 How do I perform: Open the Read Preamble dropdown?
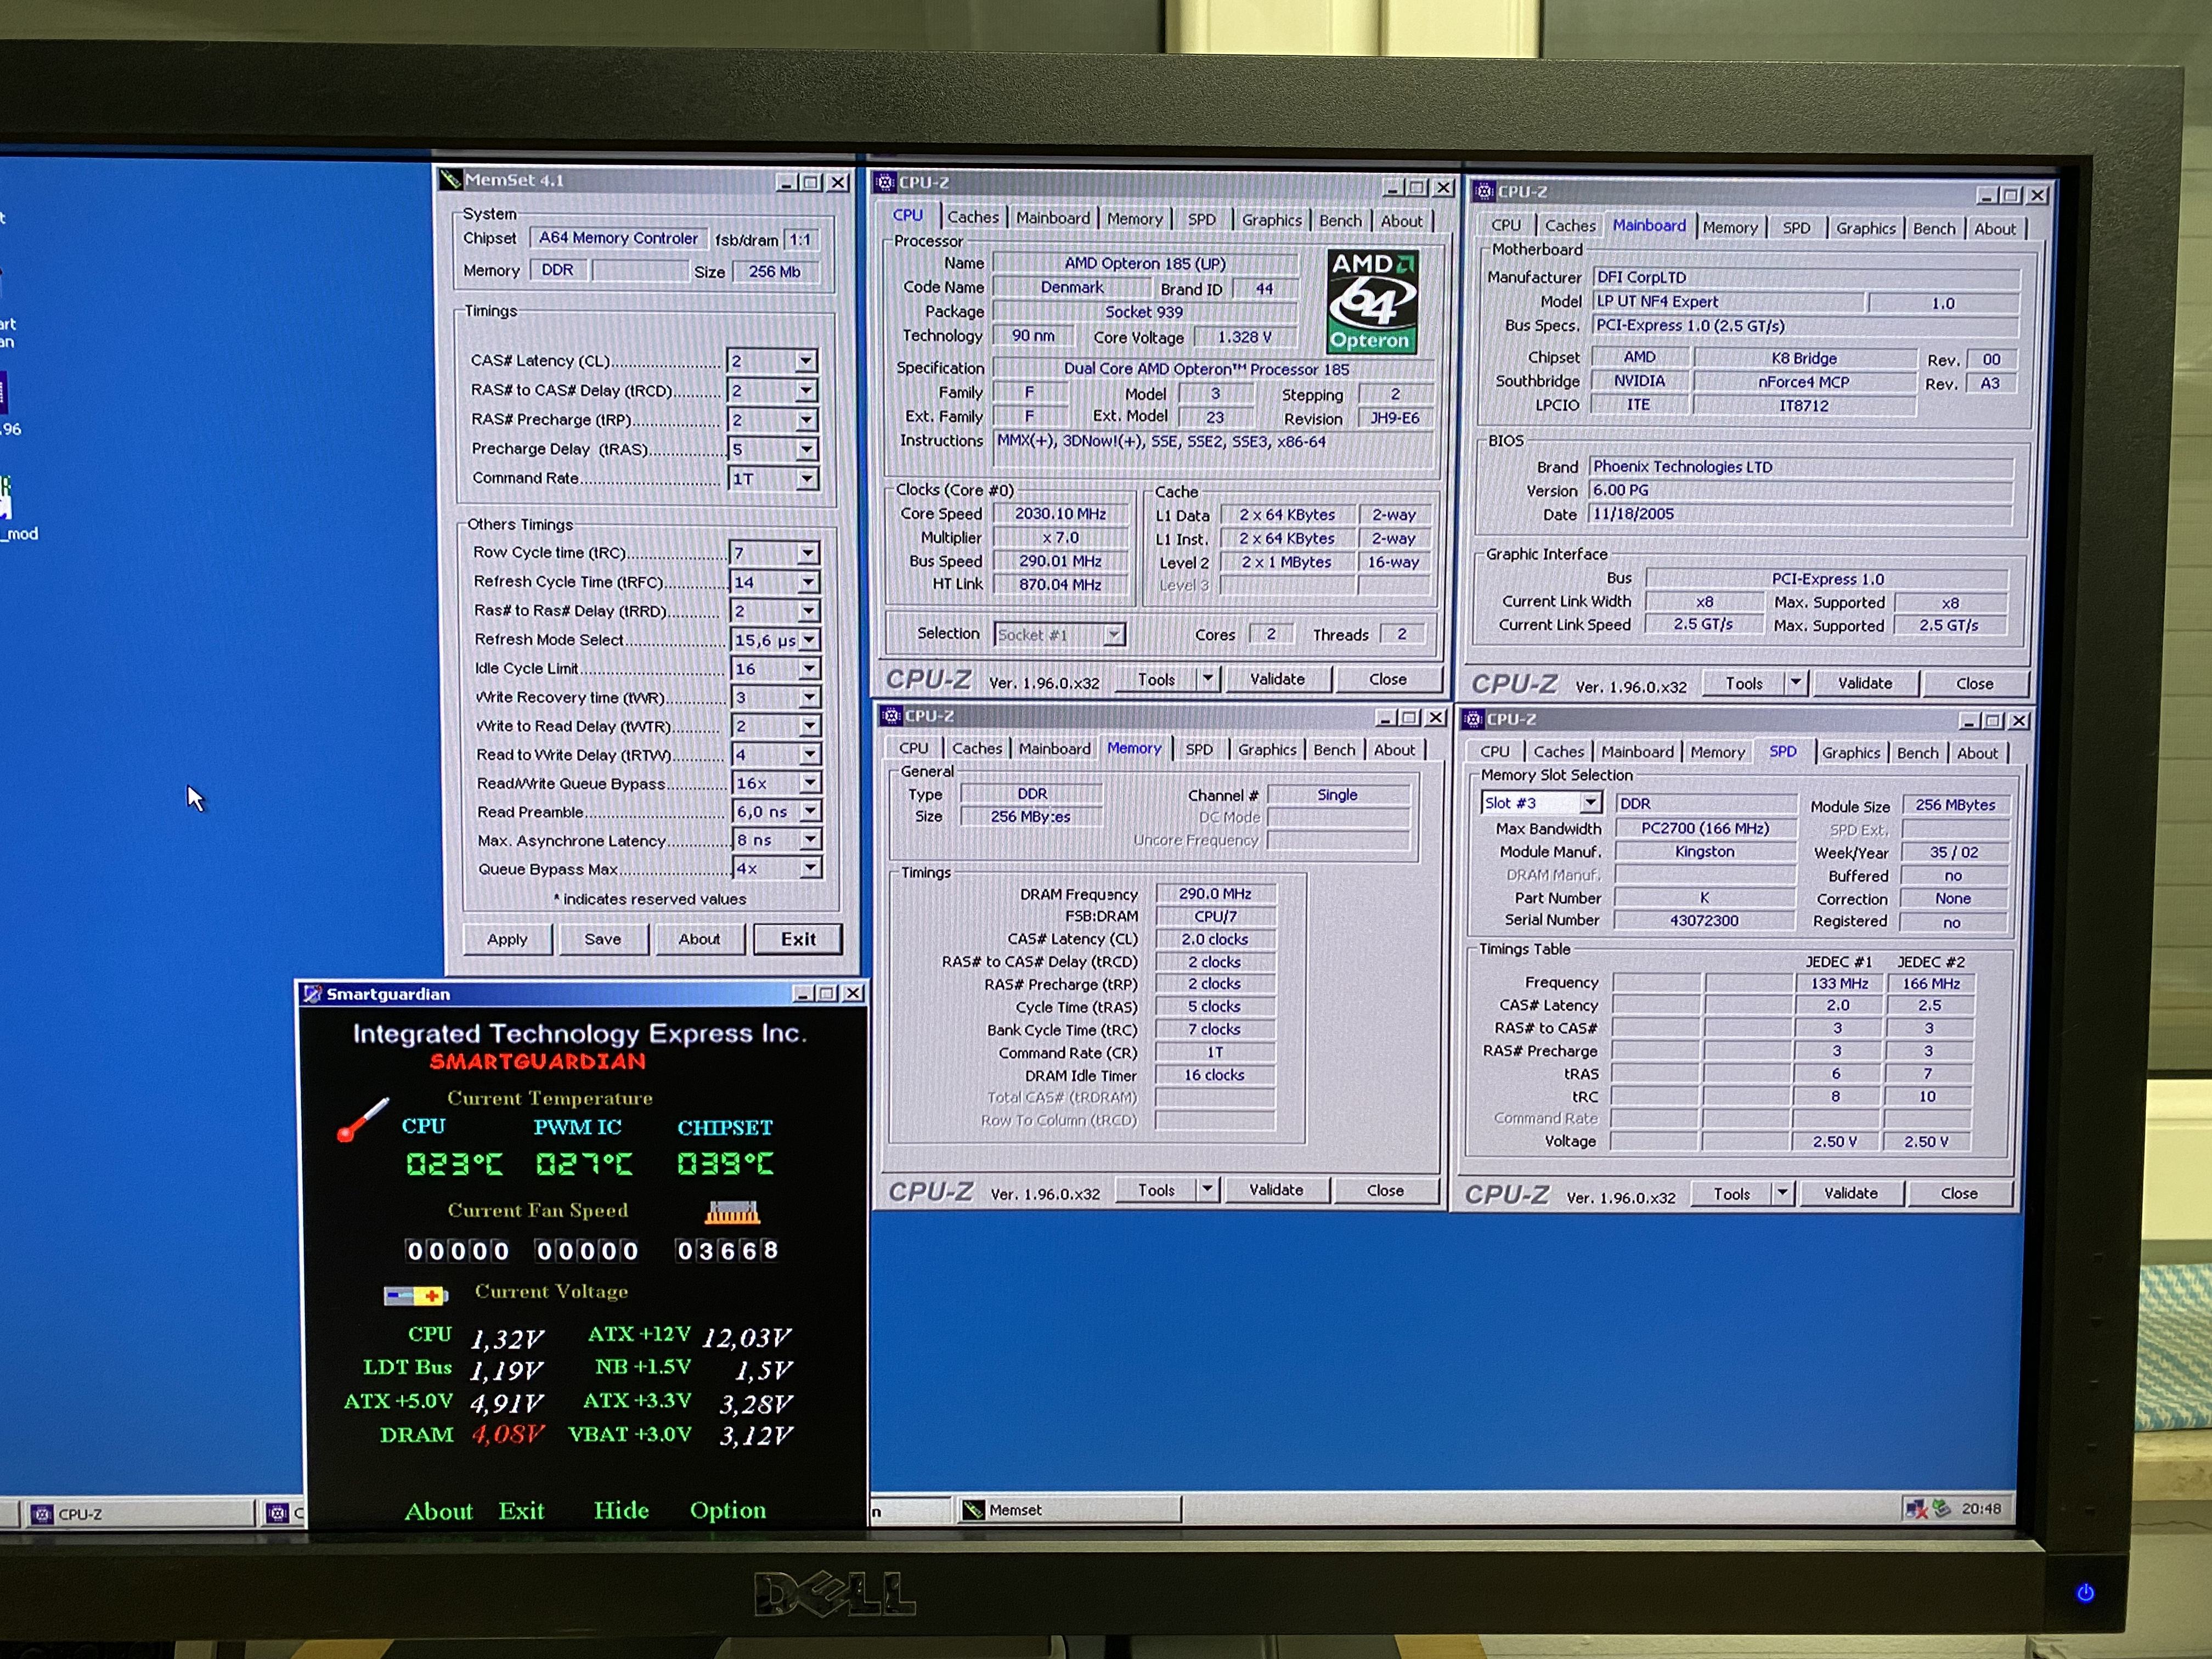[x=810, y=812]
